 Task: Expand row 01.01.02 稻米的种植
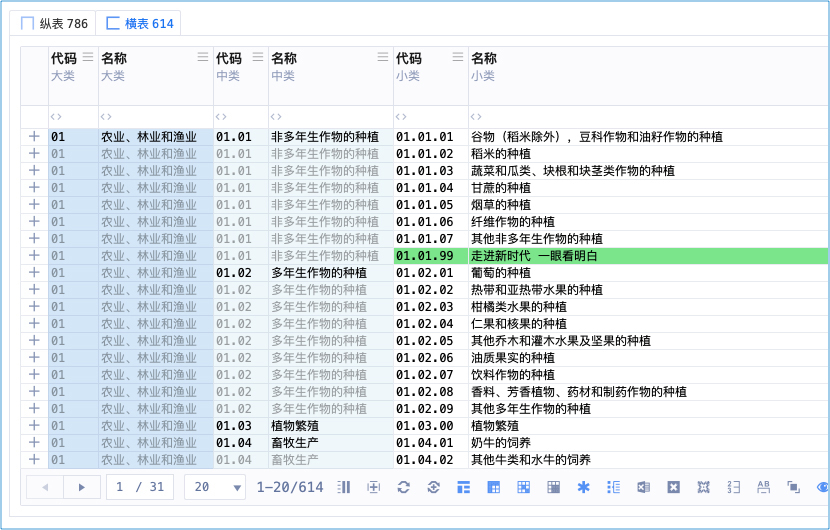tap(34, 154)
